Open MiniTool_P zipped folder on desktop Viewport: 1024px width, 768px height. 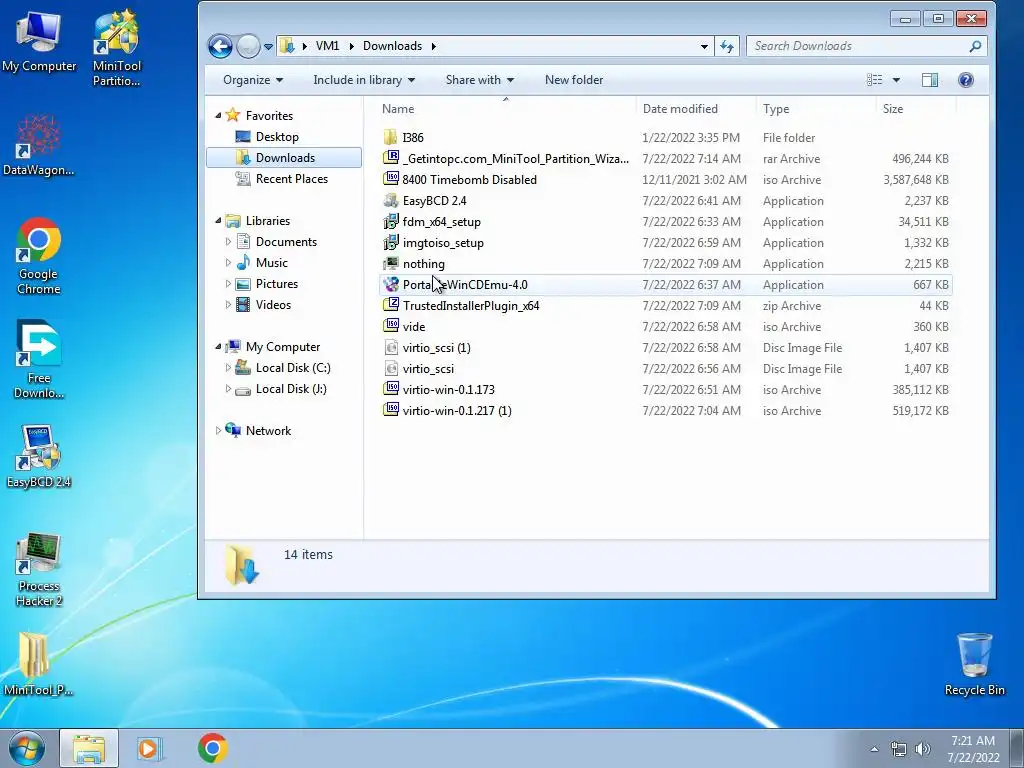39,664
